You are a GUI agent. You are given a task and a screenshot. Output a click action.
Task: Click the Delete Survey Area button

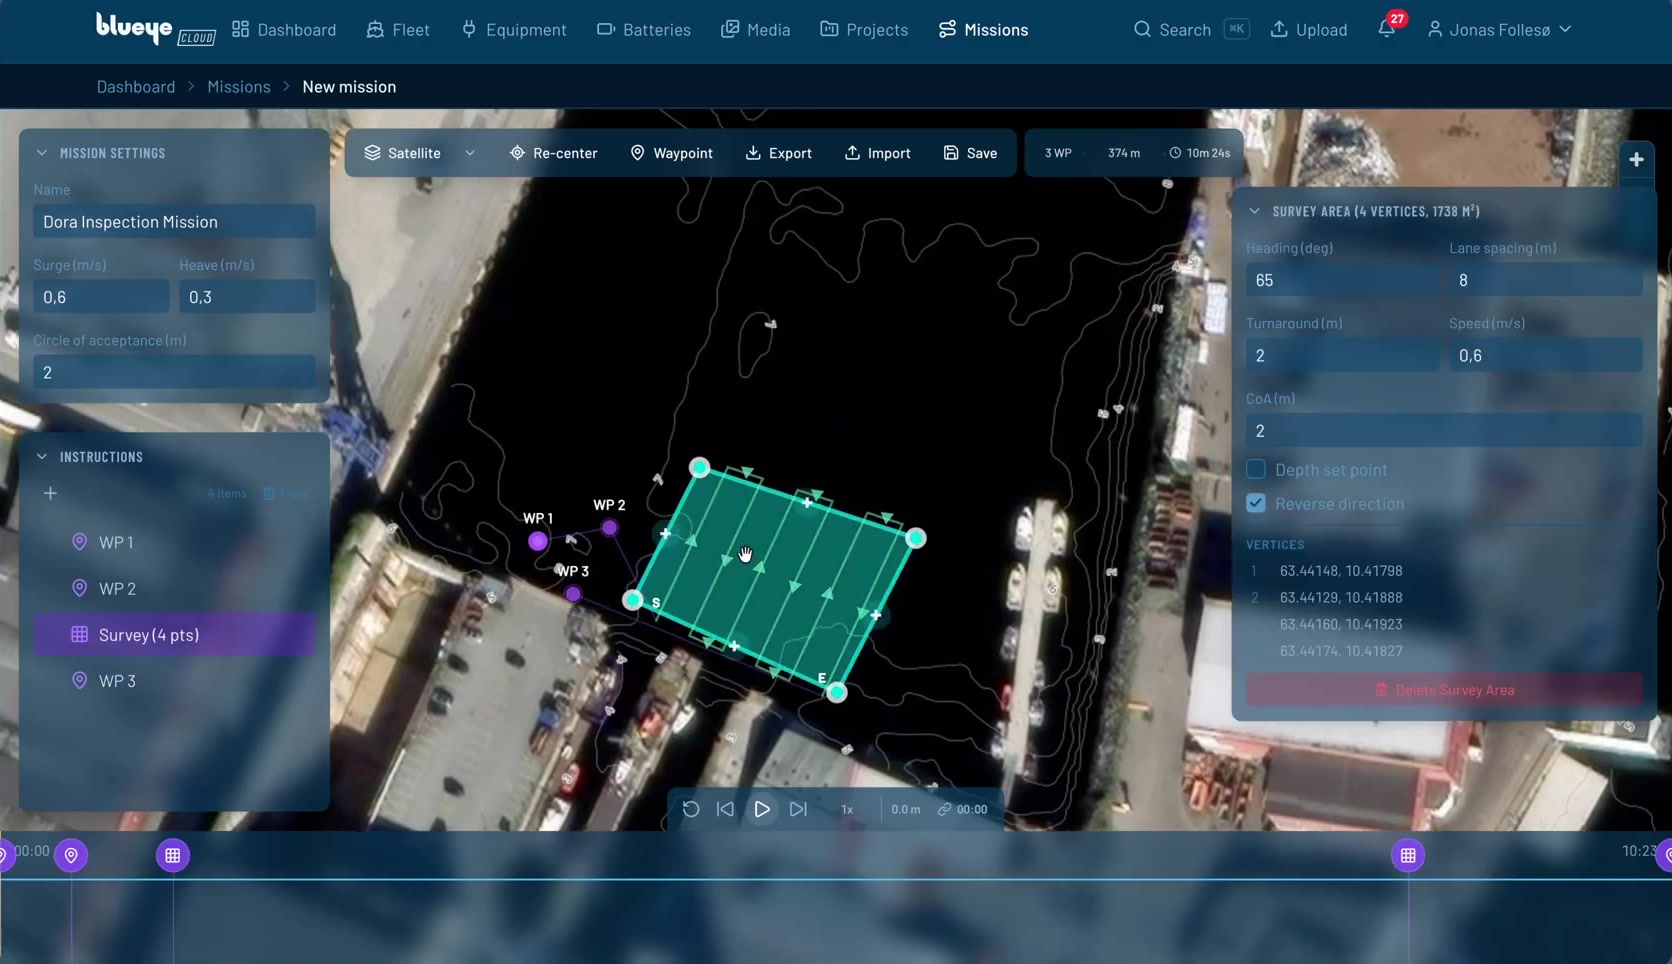point(1443,690)
